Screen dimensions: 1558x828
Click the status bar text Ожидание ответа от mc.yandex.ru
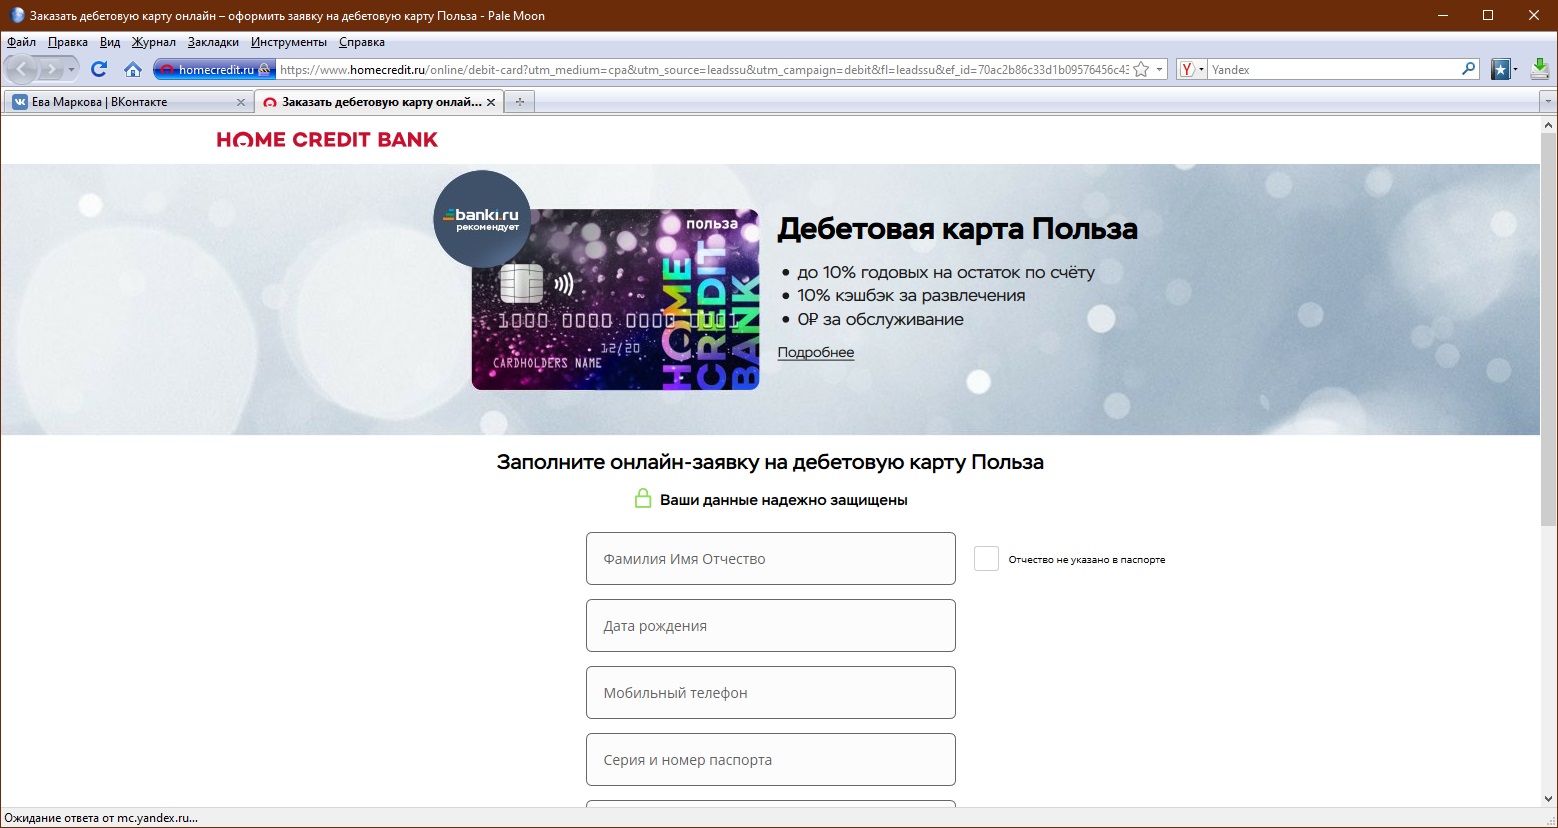pyautogui.click(x=101, y=818)
